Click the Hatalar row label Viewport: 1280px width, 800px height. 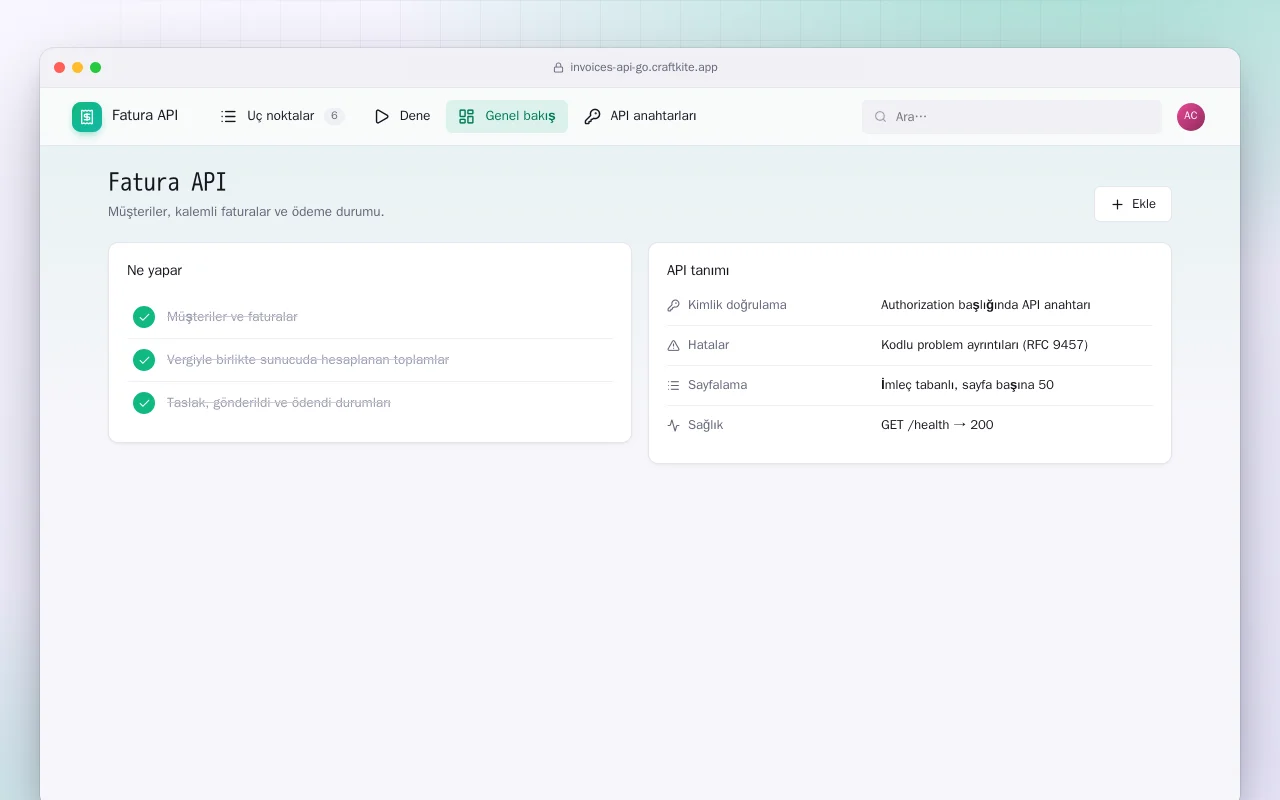point(708,345)
